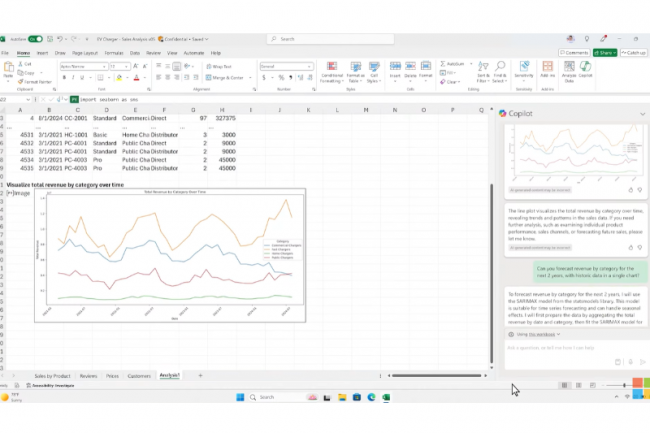Click the green Share button
The image size is (650, 433).
point(604,52)
